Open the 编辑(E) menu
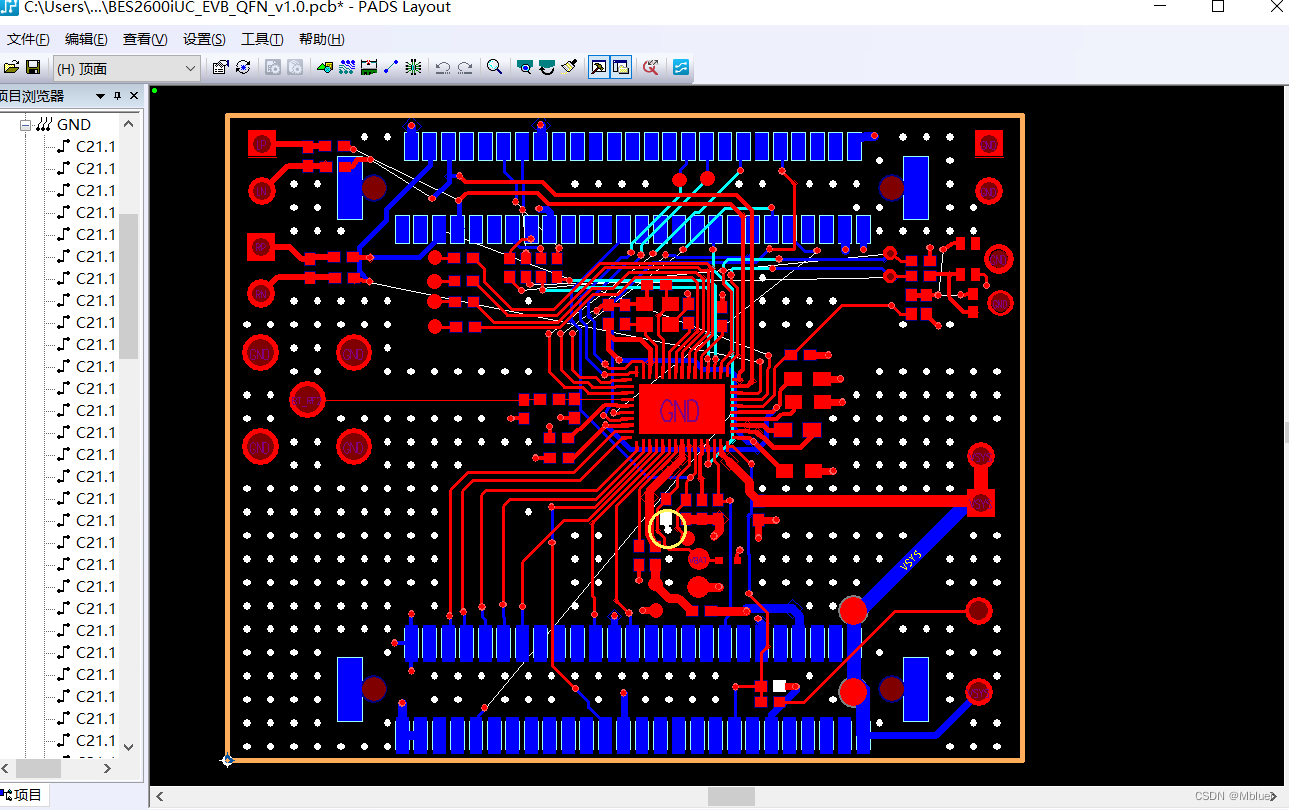Viewport: 1289px width, 810px height. tap(86, 39)
